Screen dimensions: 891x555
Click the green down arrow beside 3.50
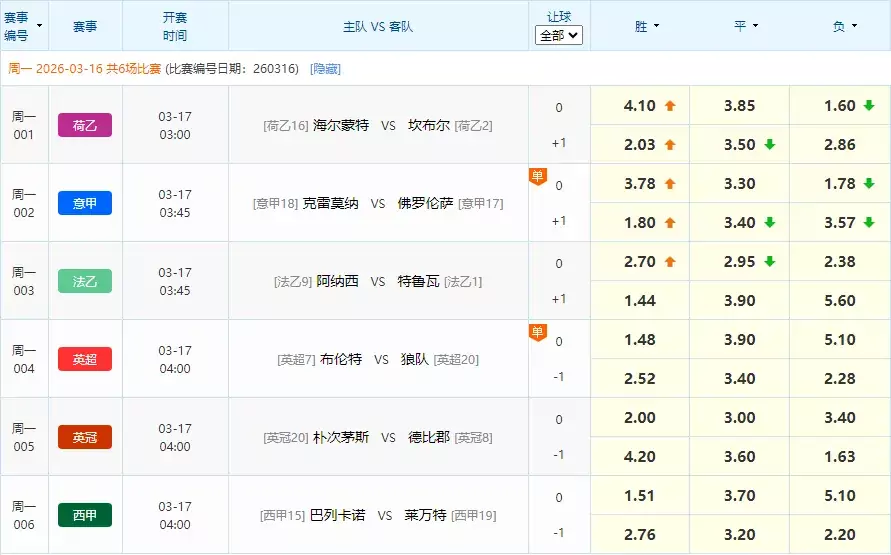(x=770, y=144)
